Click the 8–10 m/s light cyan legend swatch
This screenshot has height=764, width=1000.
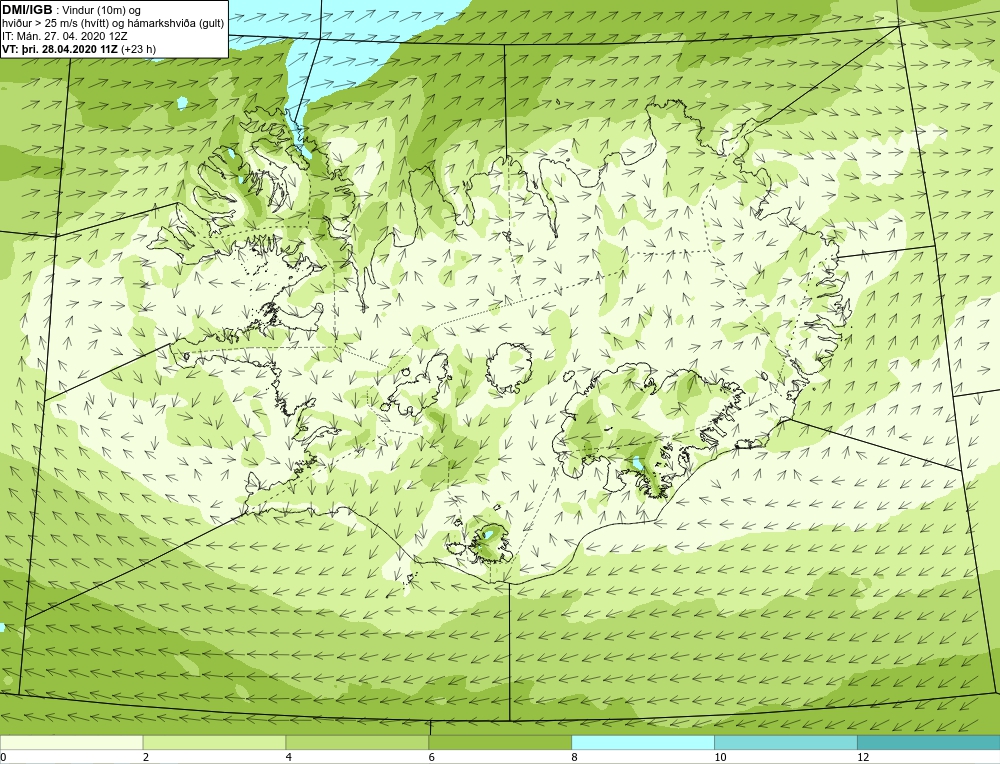643,742
